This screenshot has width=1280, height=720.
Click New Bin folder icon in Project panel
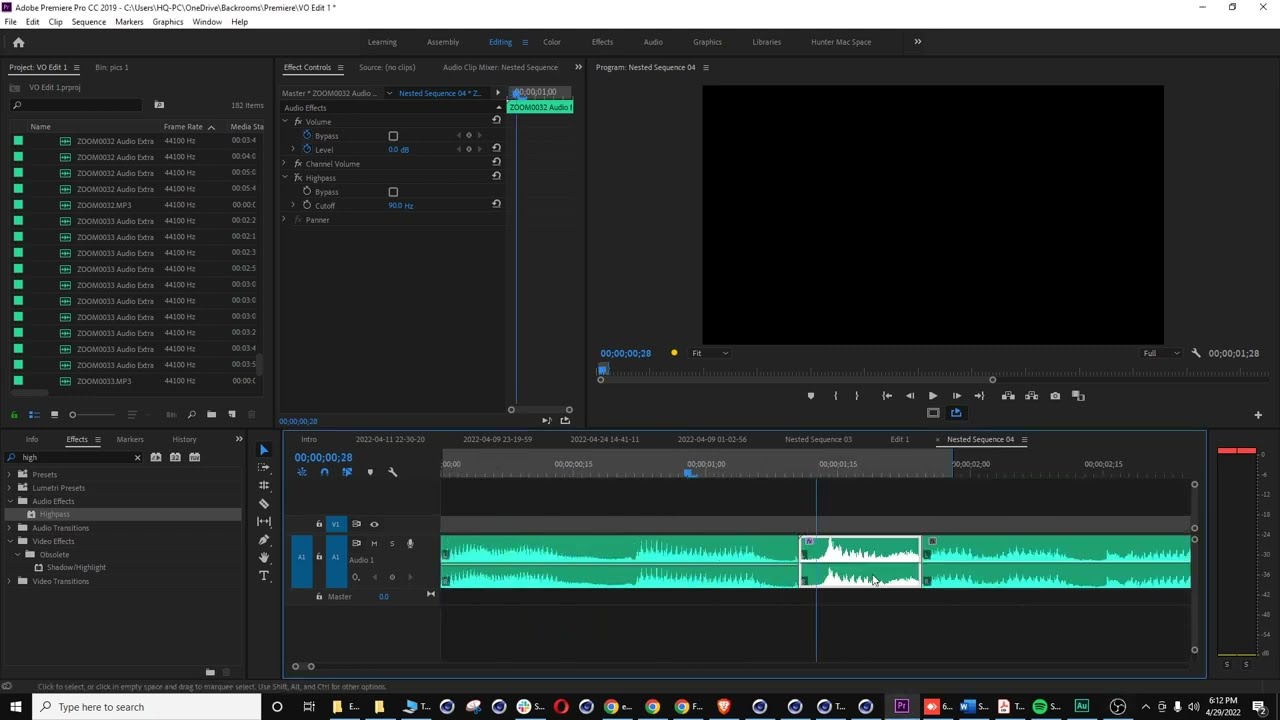(x=211, y=414)
